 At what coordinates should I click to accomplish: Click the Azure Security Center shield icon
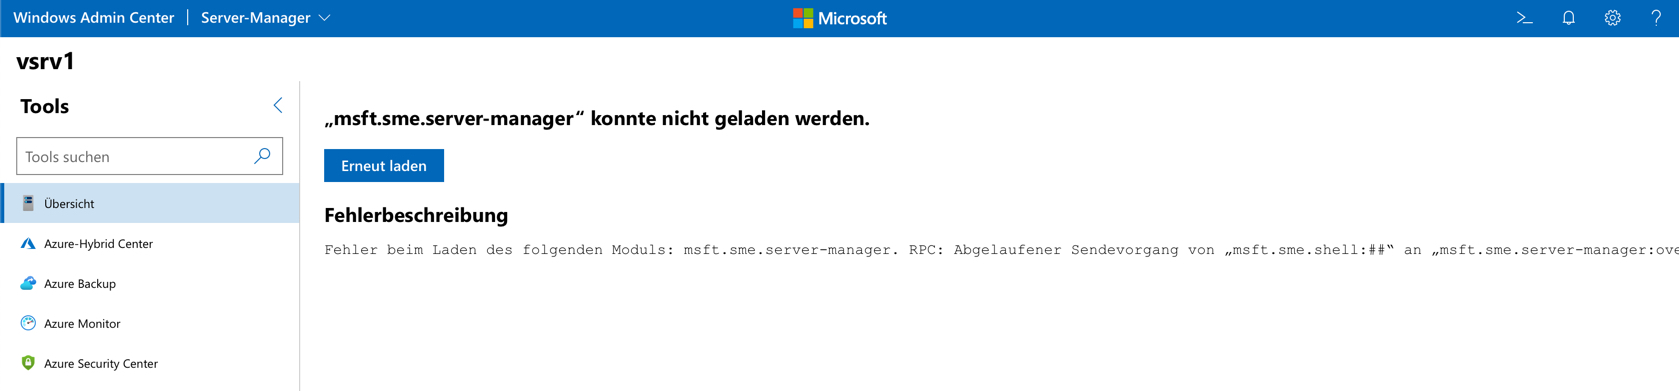(x=28, y=363)
